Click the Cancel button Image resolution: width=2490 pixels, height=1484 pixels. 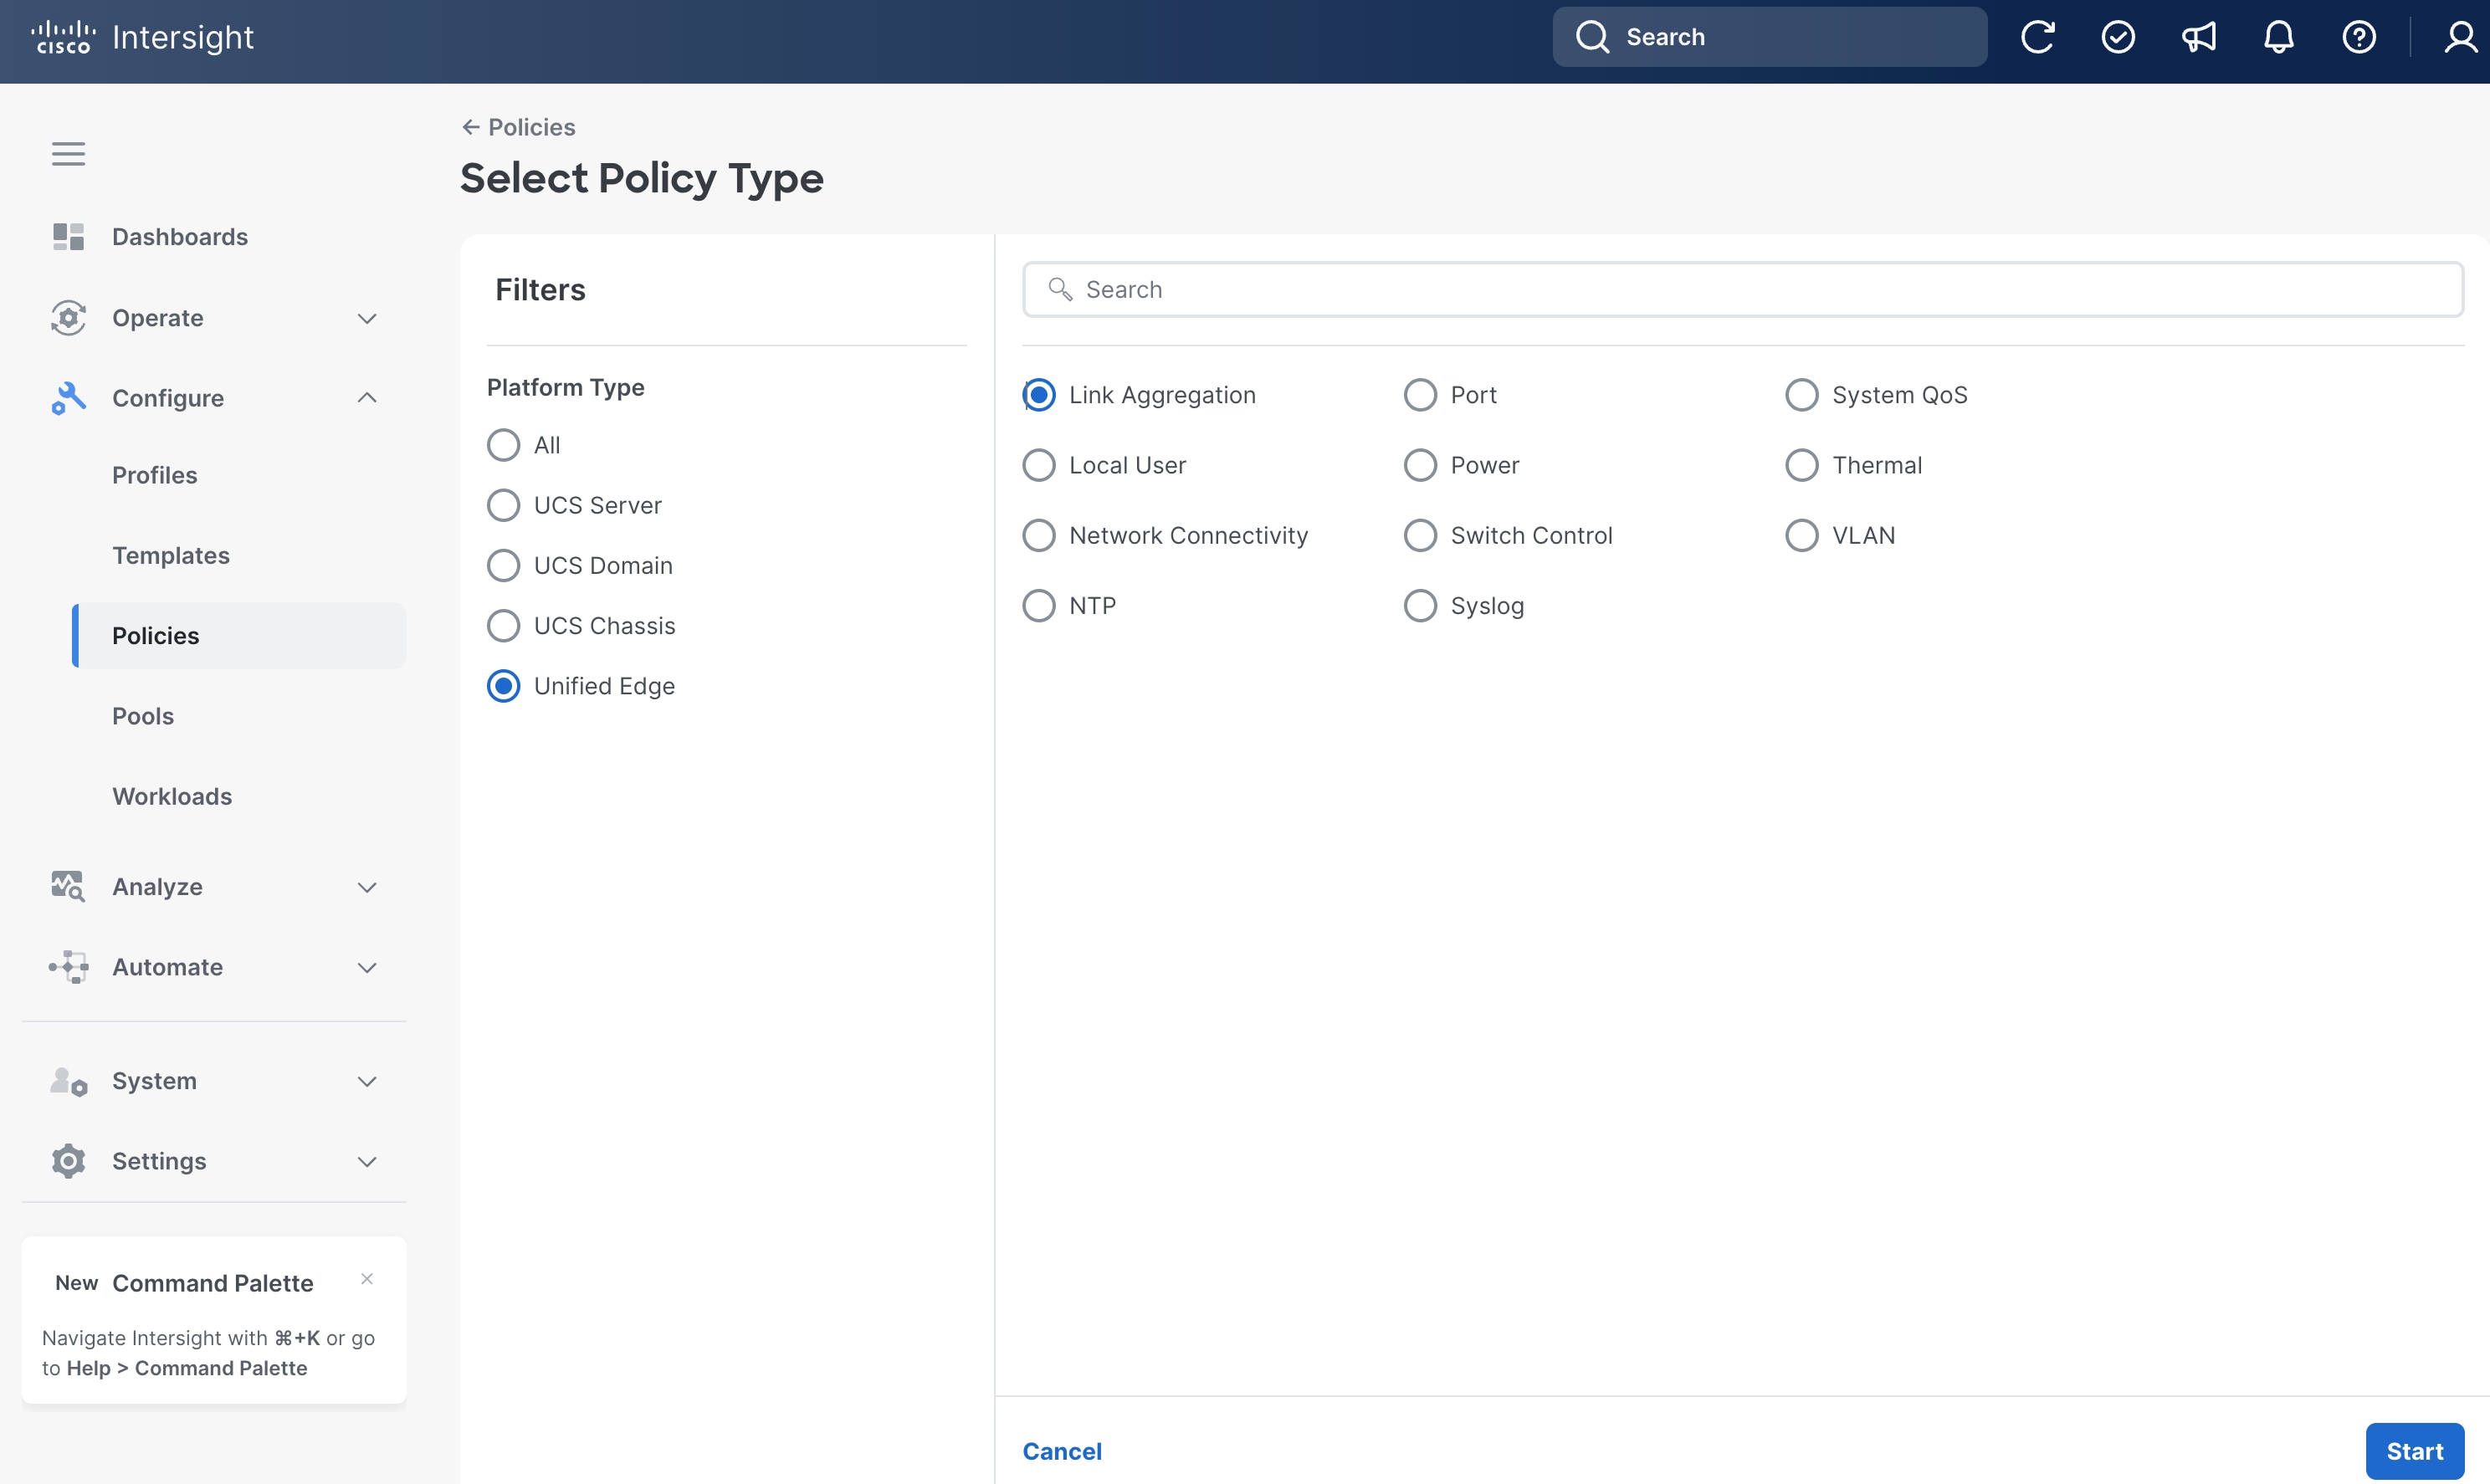click(x=1062, y=1451)
